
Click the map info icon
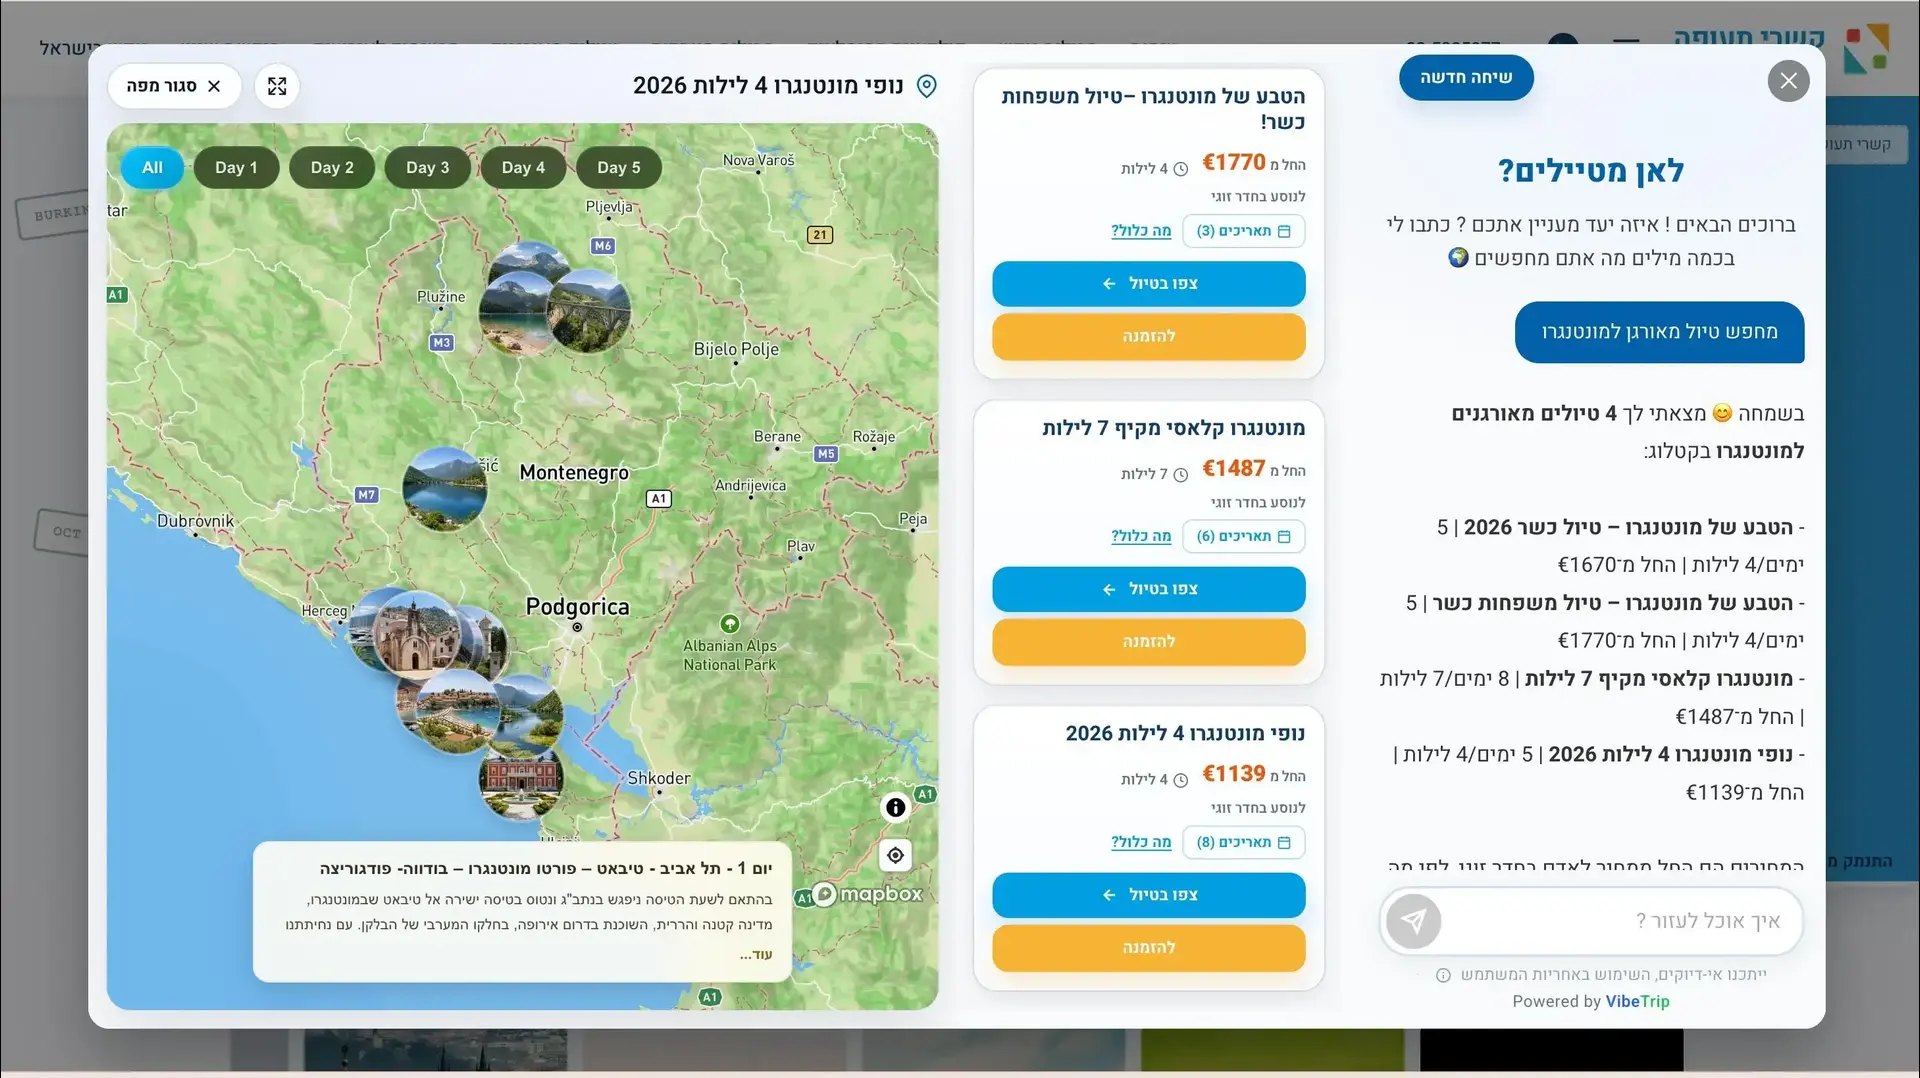click(x=895, y=807)
